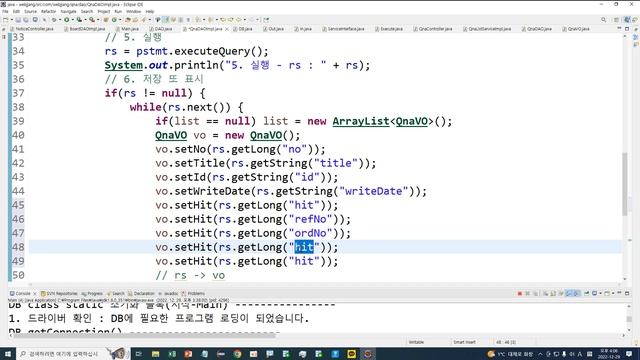Image resolution: width=640 pixels, height=360 pixels.
Task: Select the Search view tab
Action: coord(116,293)
